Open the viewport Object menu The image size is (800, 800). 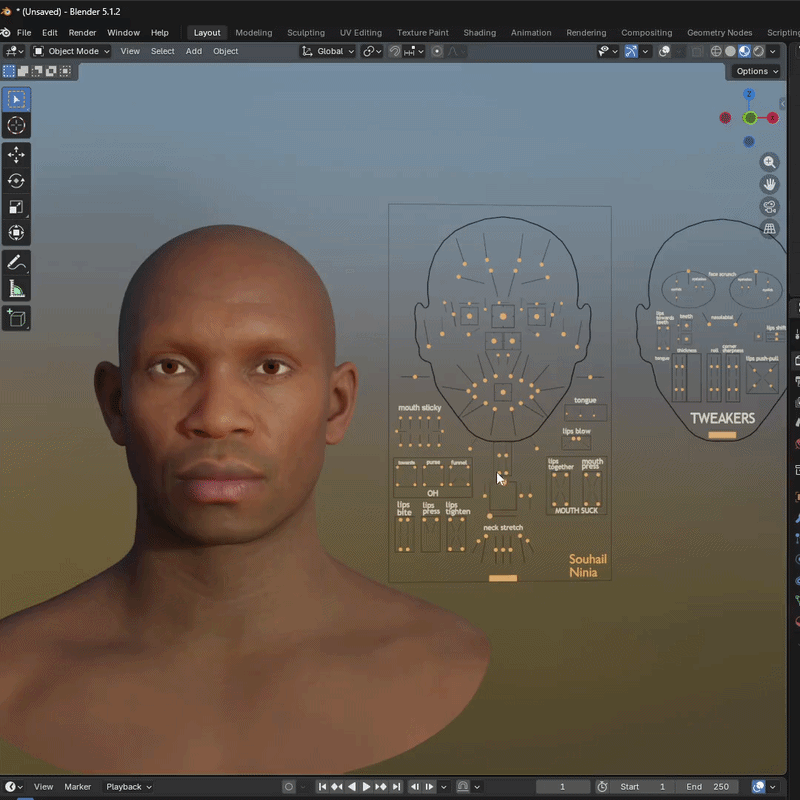coord(226,52)
